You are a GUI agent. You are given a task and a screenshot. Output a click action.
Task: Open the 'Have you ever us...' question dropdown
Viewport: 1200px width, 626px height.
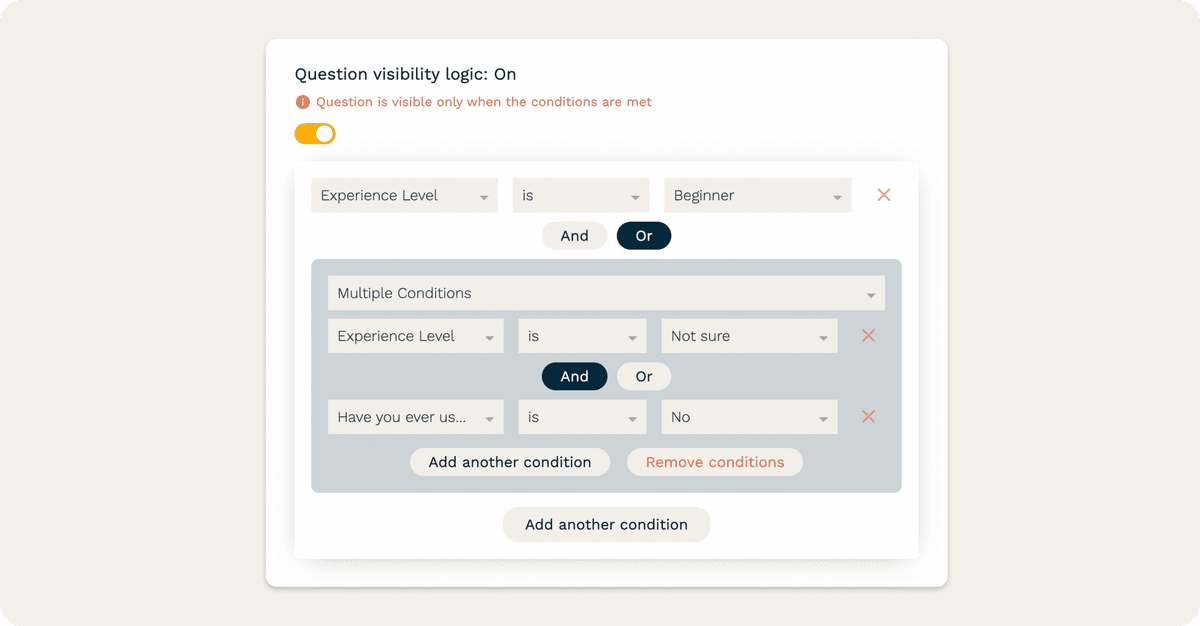[x=416, y=417]
